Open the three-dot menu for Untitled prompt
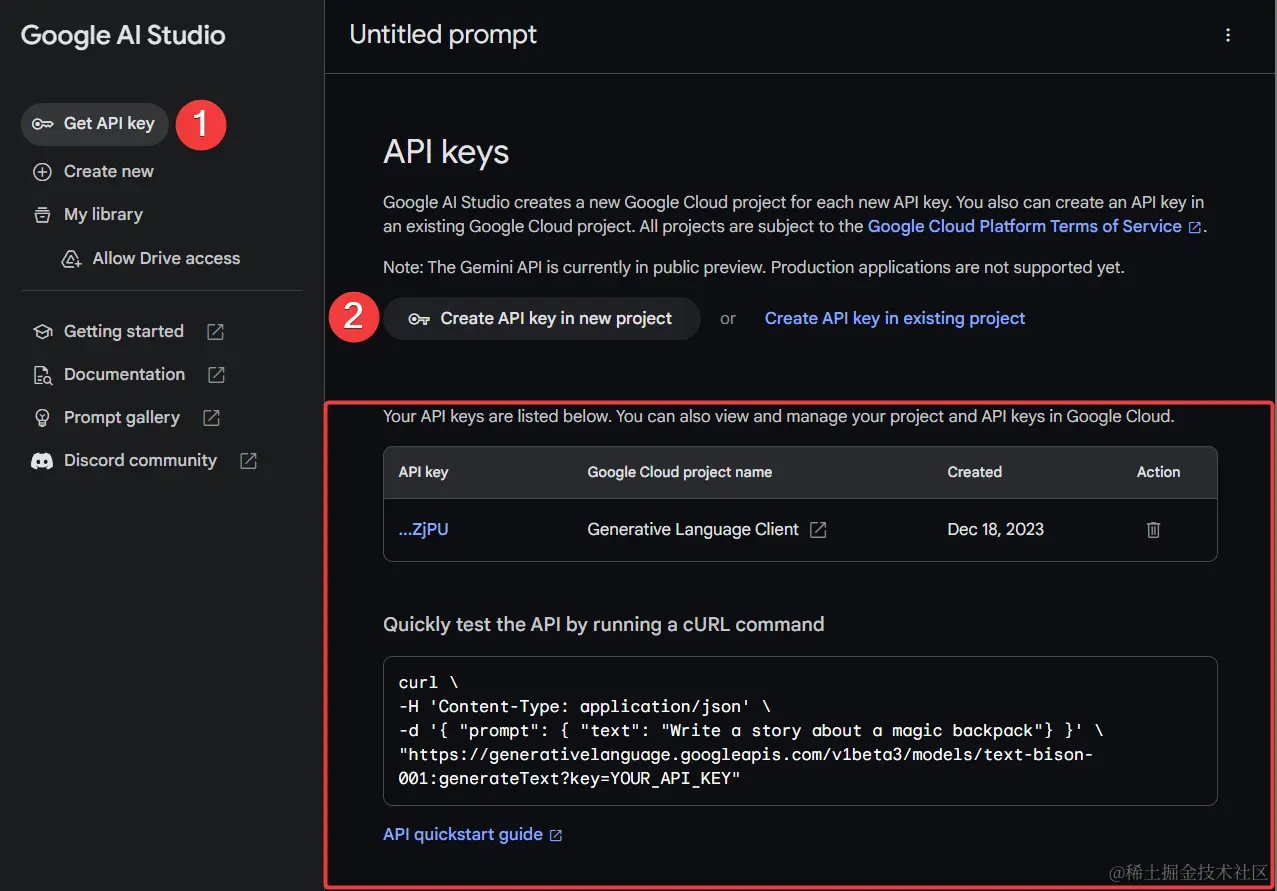This screenshot has width=1277, height=891. tap(1227, 35)
